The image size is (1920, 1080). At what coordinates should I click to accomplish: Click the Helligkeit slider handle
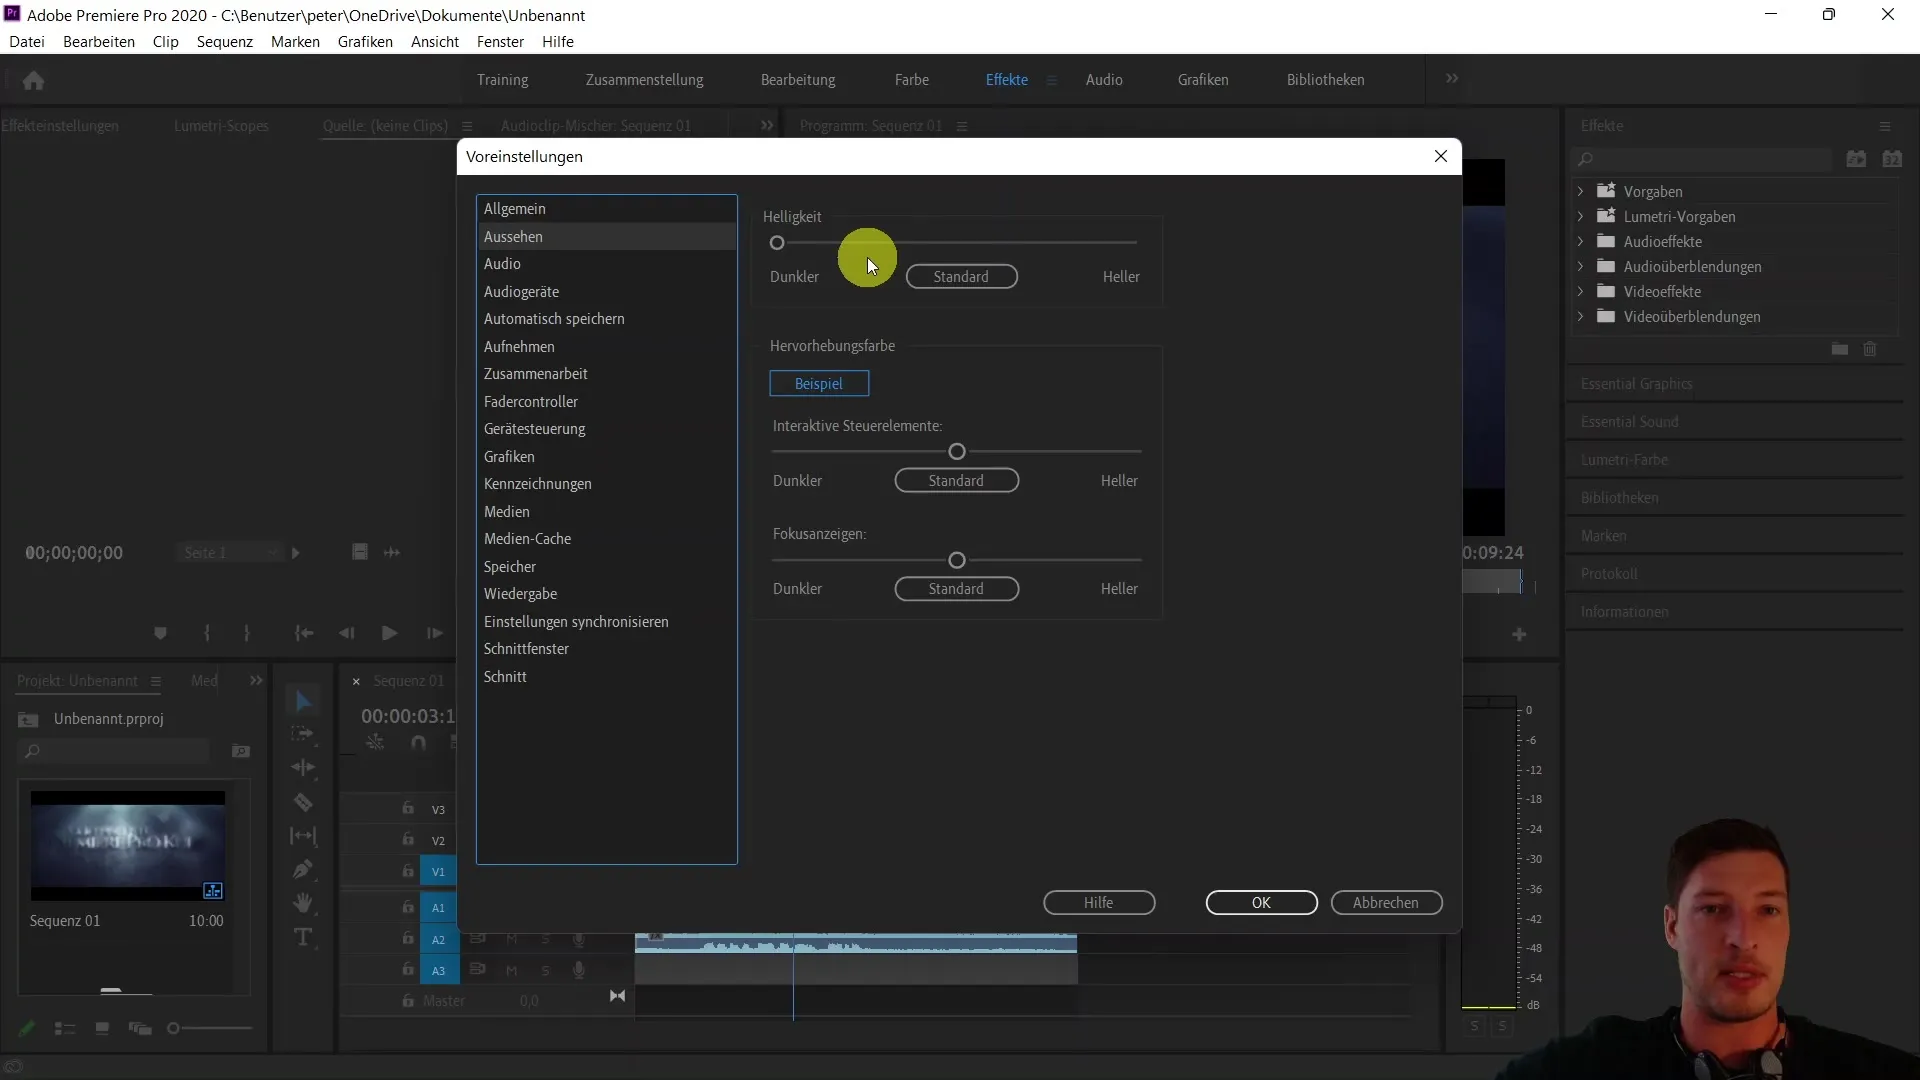point(777,243)
